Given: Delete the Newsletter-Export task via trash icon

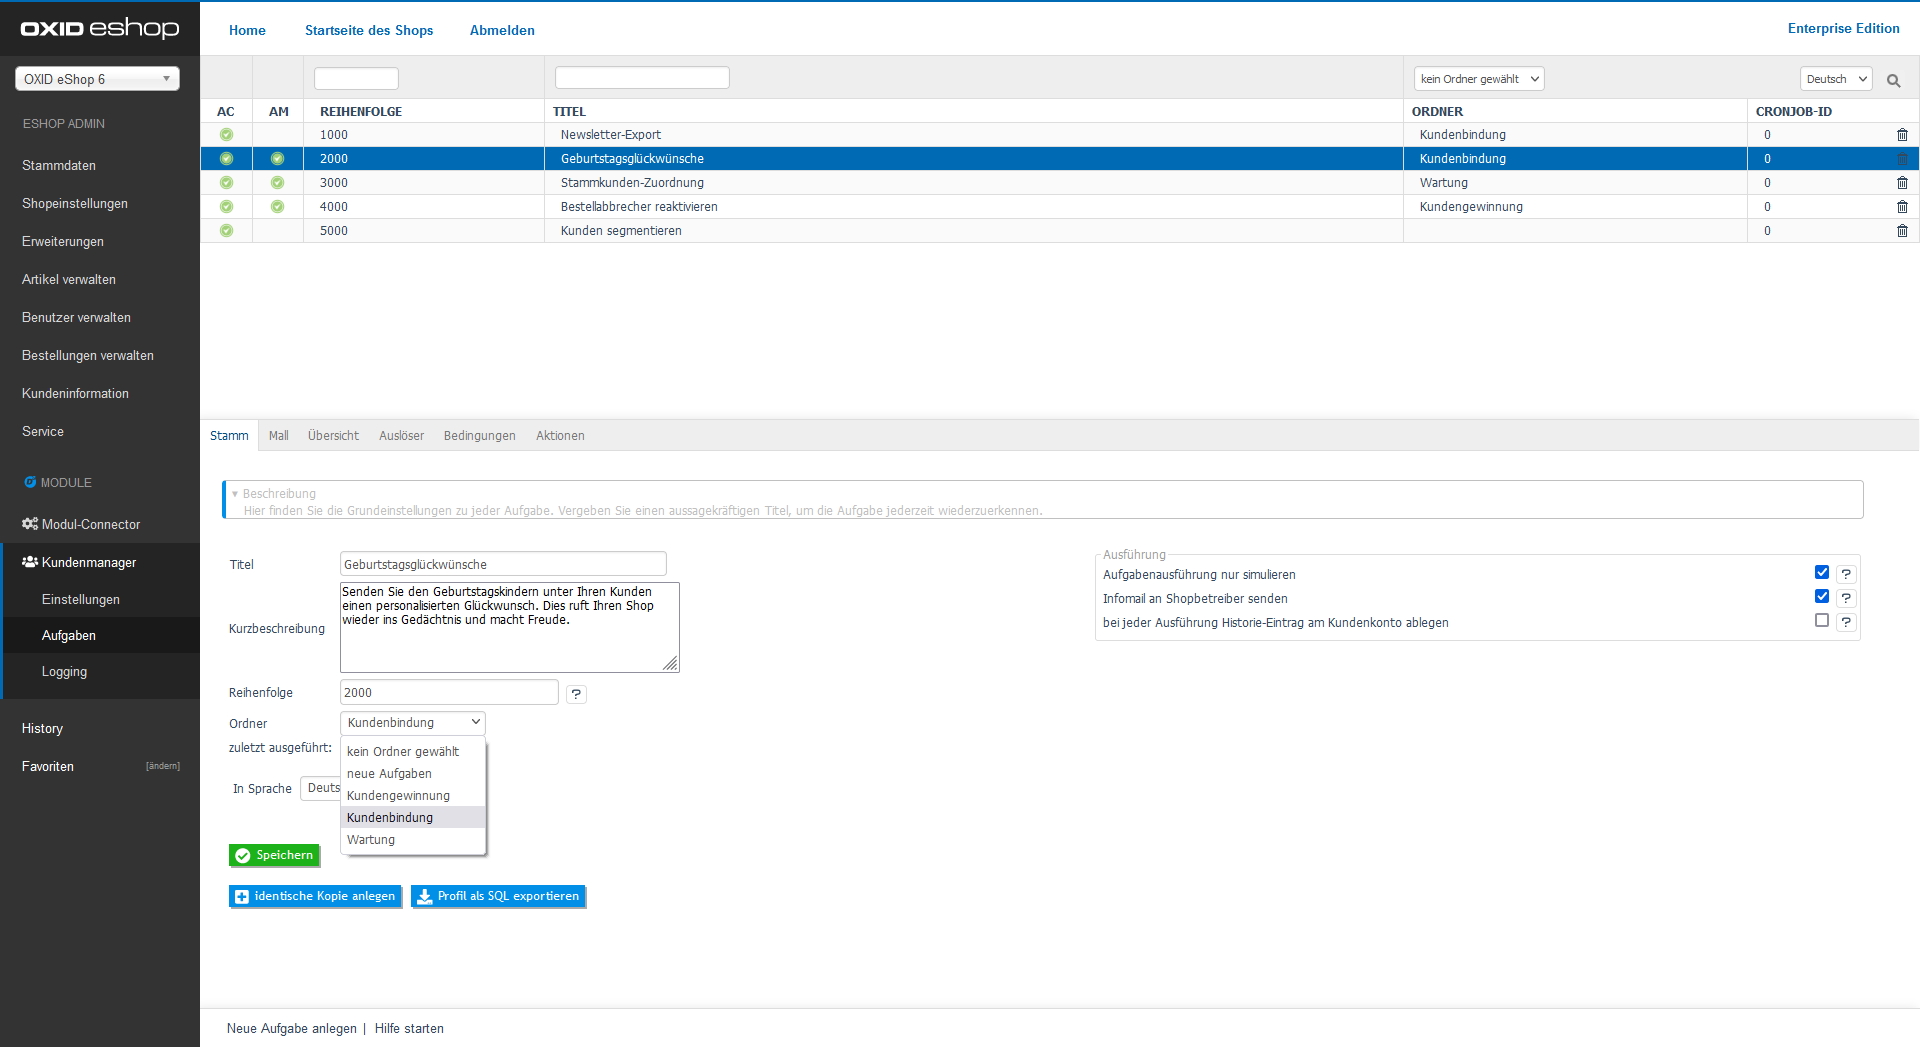Looking at the screenshot, I should 1902,135.
